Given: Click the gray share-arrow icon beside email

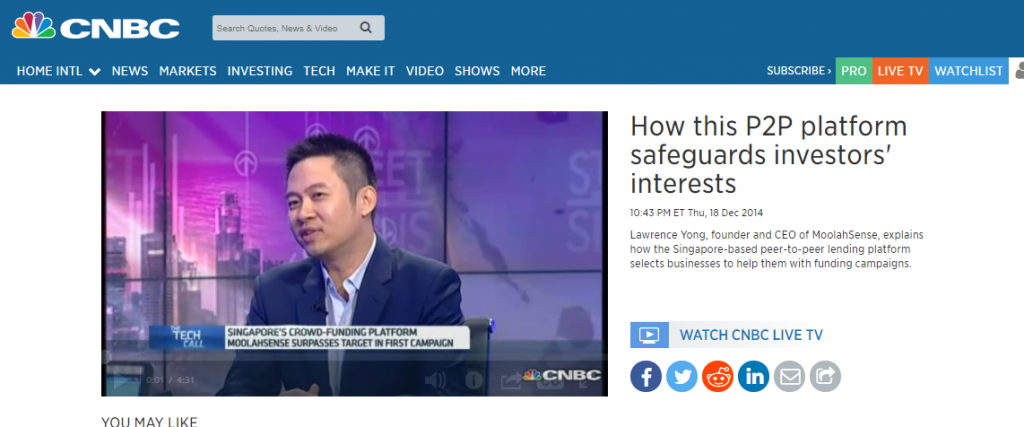Looking at the screenshot, I should (x=825, y=376).
